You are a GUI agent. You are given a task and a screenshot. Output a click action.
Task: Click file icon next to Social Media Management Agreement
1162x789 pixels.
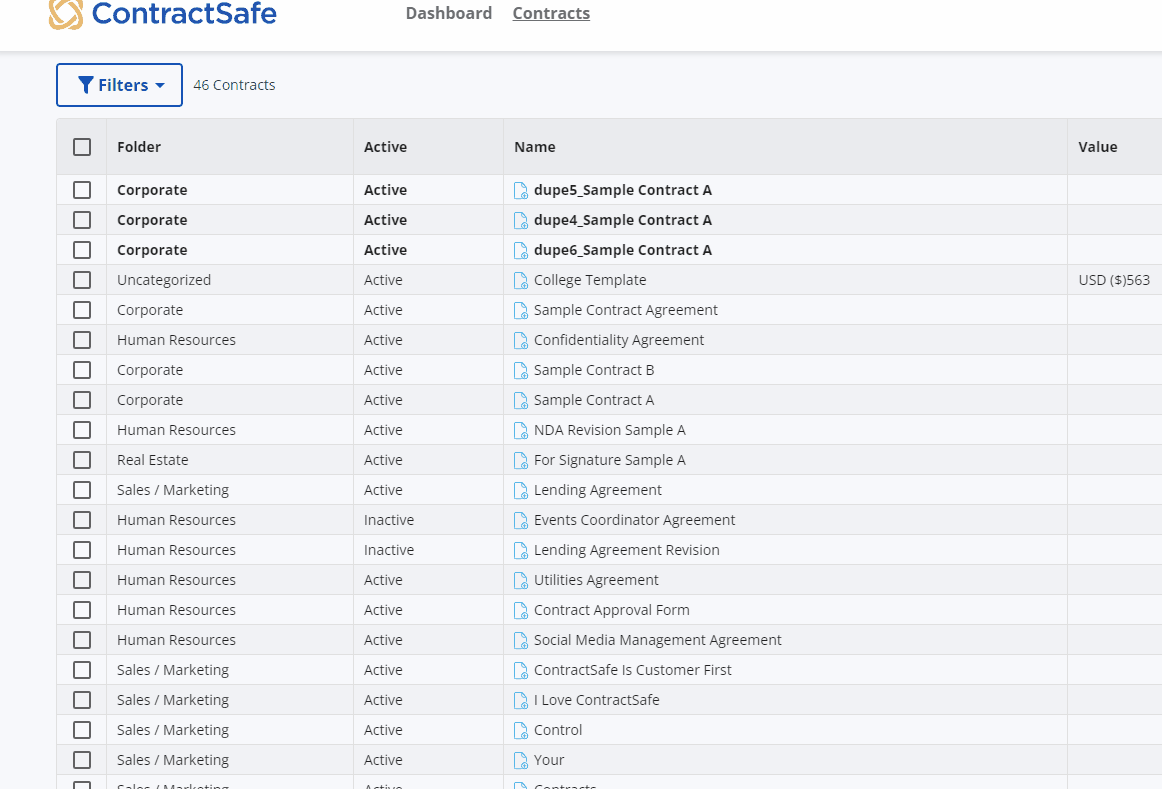(x=520, y=640)
